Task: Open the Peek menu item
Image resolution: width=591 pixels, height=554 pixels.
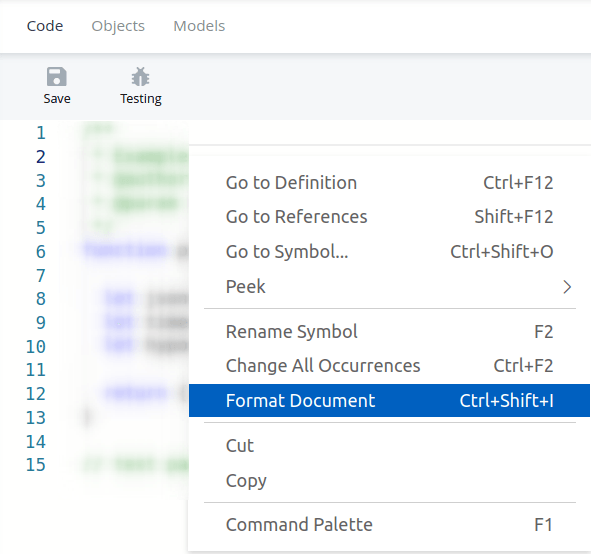Action: (x=389, y=286)
